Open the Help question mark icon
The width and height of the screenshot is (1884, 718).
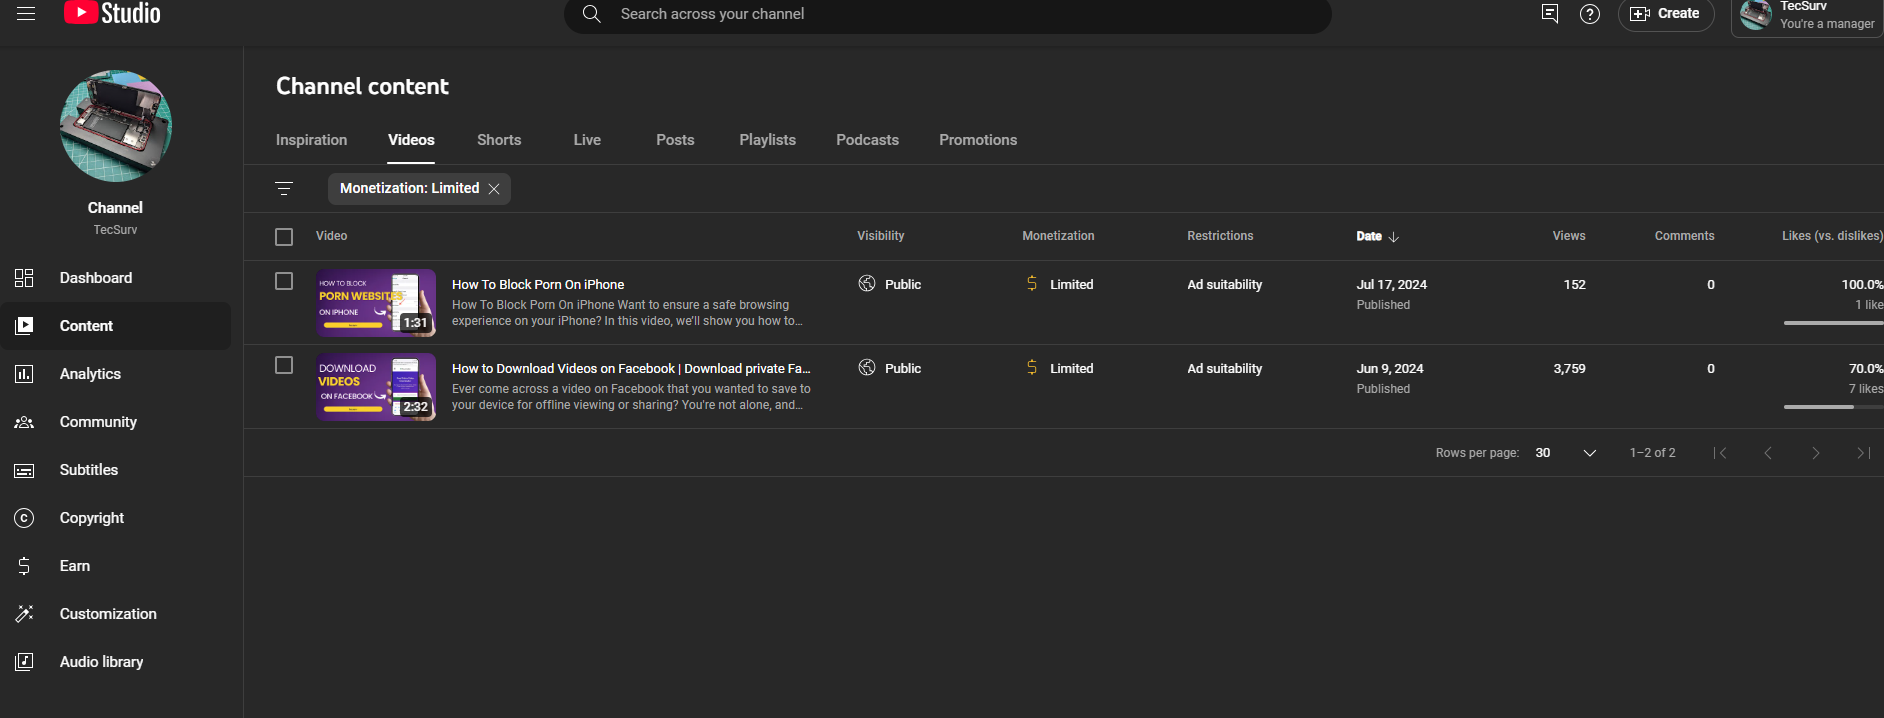point(1590,14)
